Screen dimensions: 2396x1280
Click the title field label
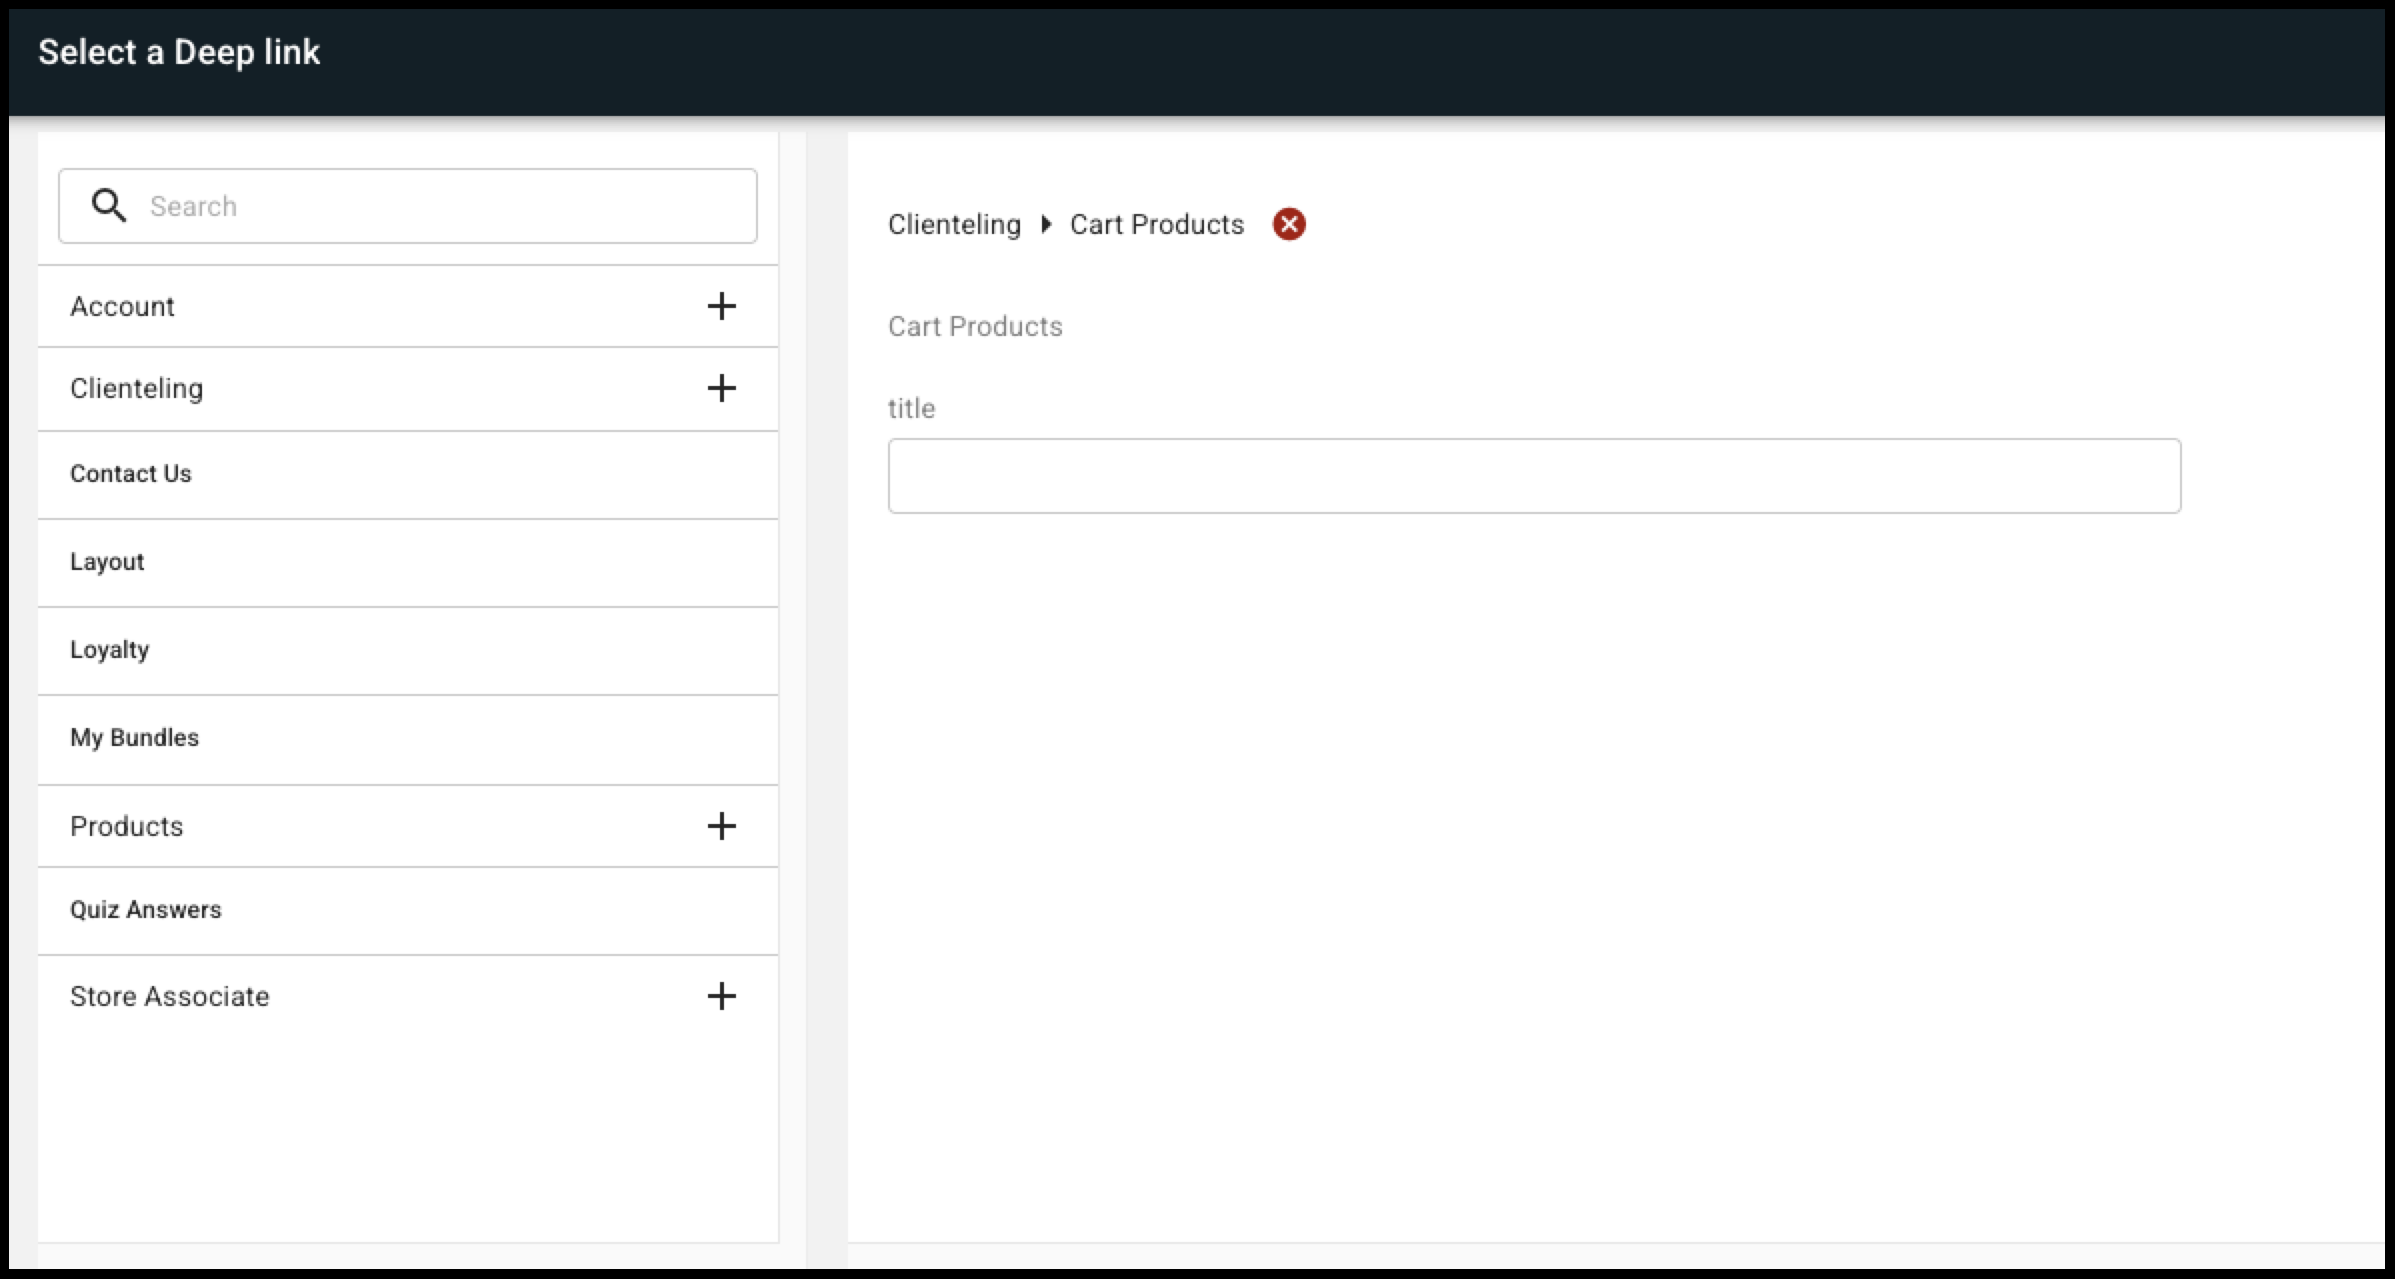(x=911, y=408)
